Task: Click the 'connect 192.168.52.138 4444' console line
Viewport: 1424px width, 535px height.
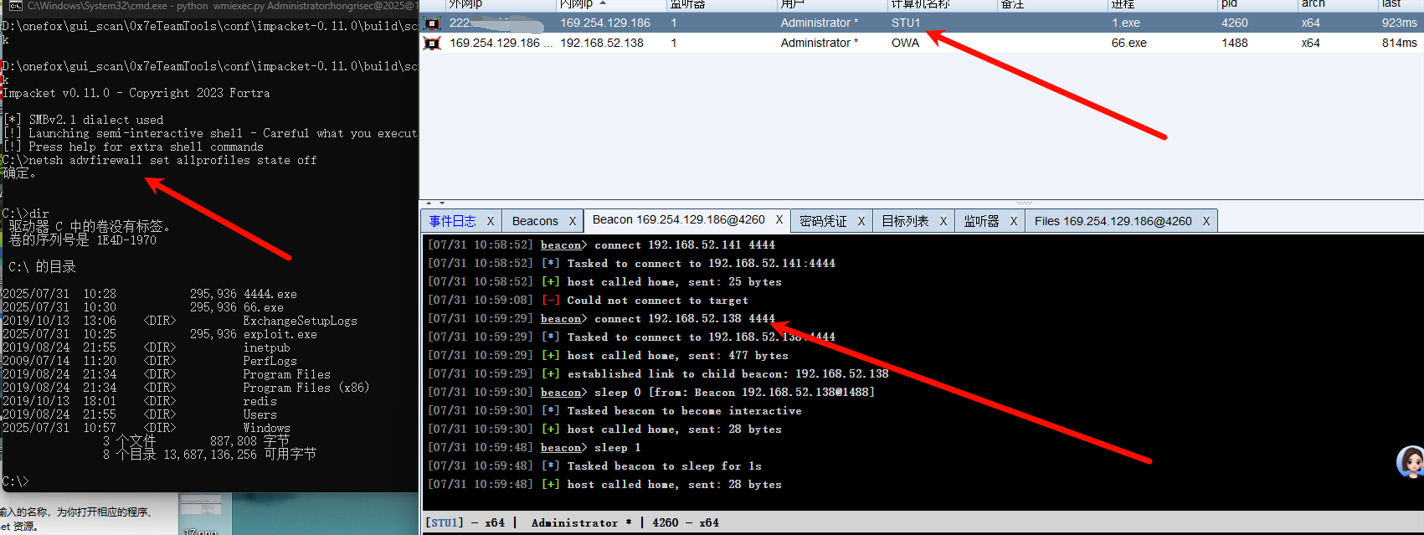Action: click(601, 319)
